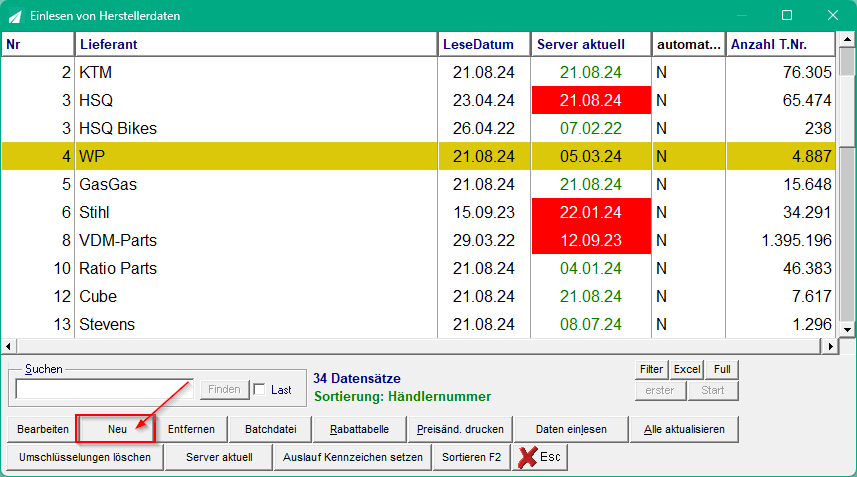
Task: Click the Server aktuell button at bottom
Action: [x=219, y=457]
